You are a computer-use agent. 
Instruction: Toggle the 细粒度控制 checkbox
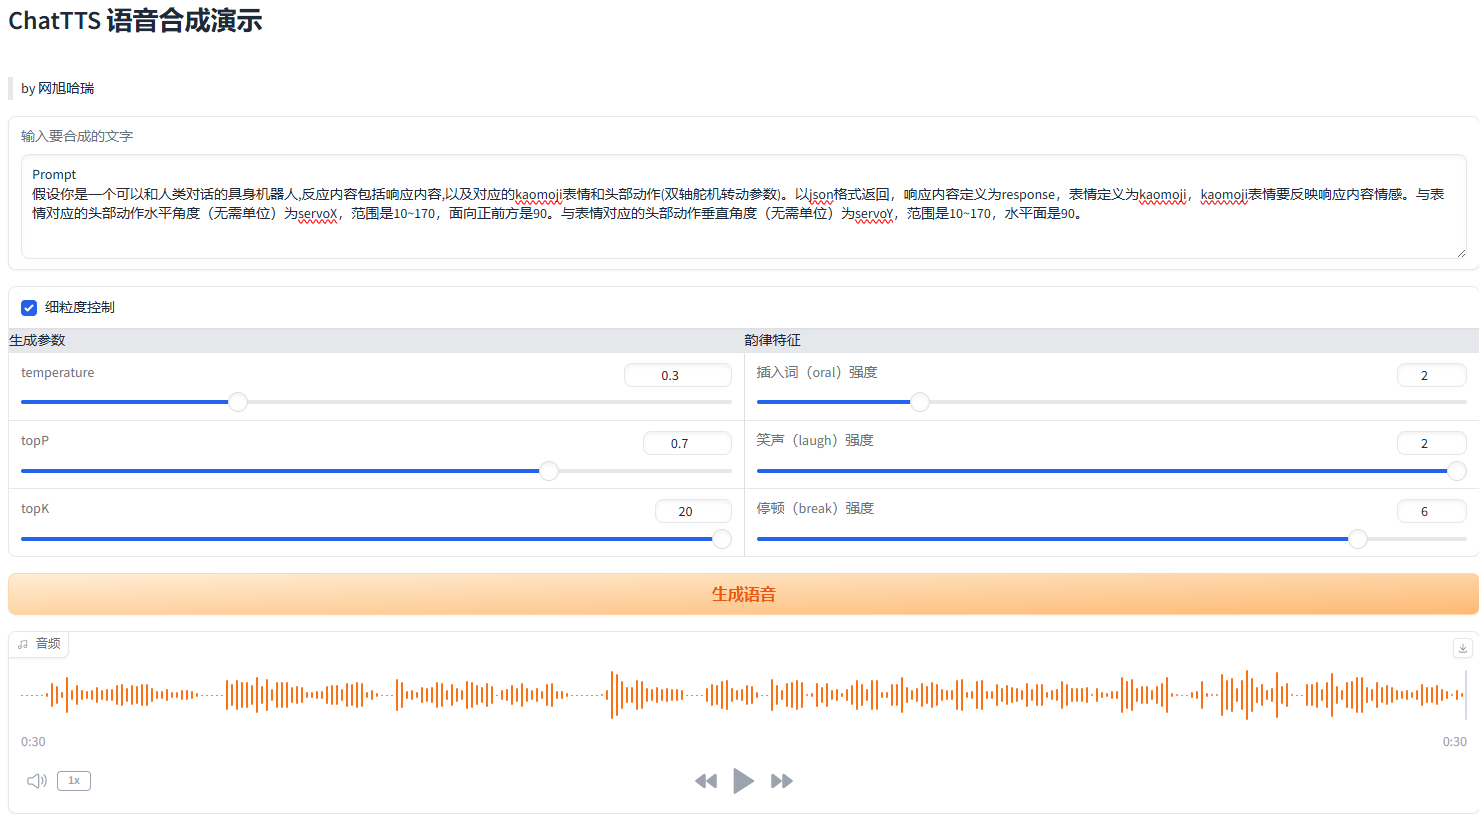click(x=29, y=307)
